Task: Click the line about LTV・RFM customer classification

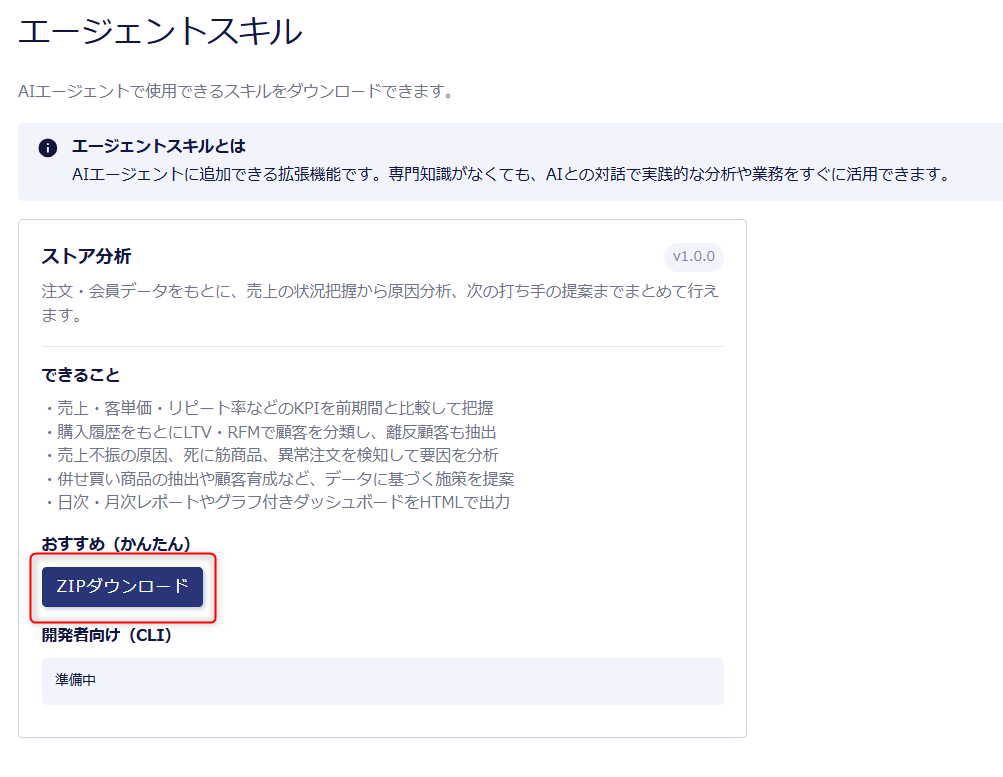Action: [x=270, y=432]
